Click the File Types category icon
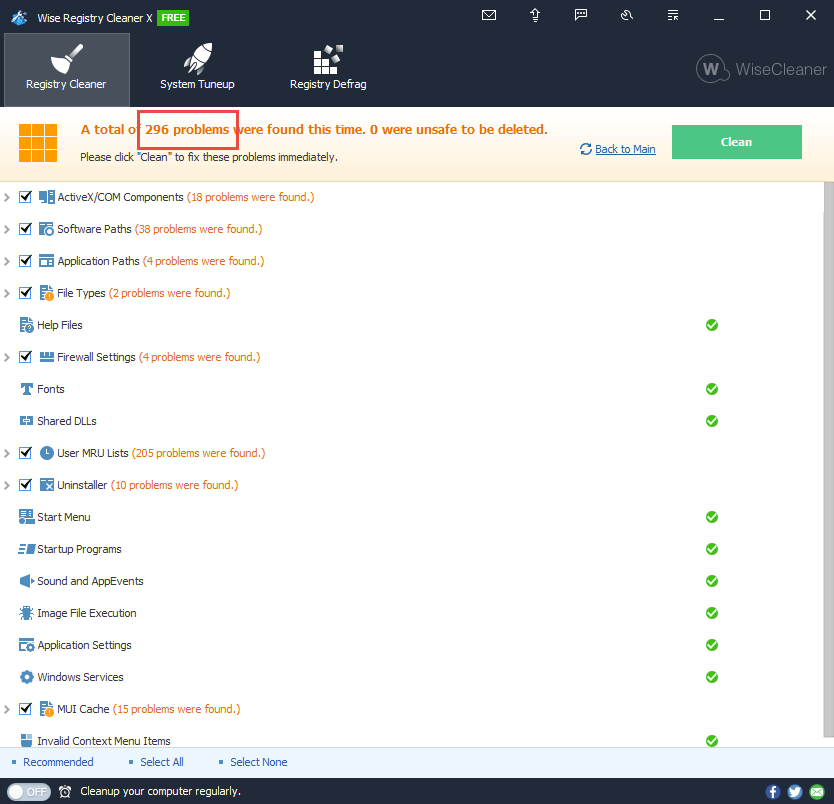The width and height of the screenshot is (834, 804). (x=47, y=293)
